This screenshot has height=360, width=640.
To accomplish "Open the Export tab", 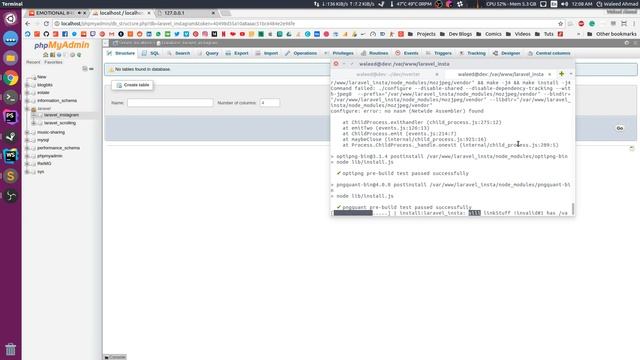I will 237,53.
